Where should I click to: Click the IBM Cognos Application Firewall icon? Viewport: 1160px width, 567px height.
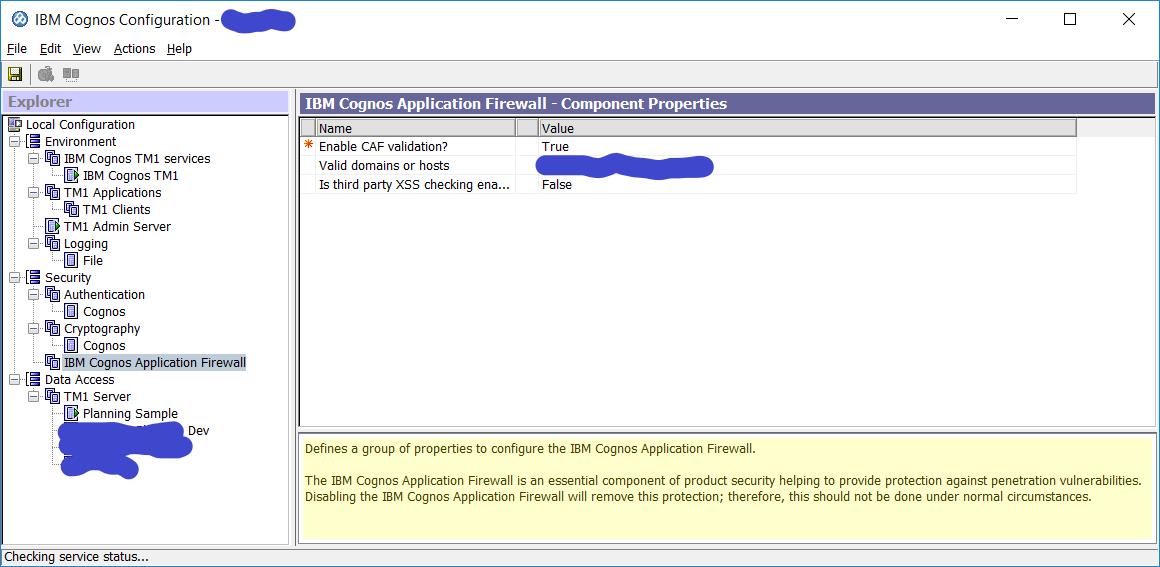[x=53, y=363]
